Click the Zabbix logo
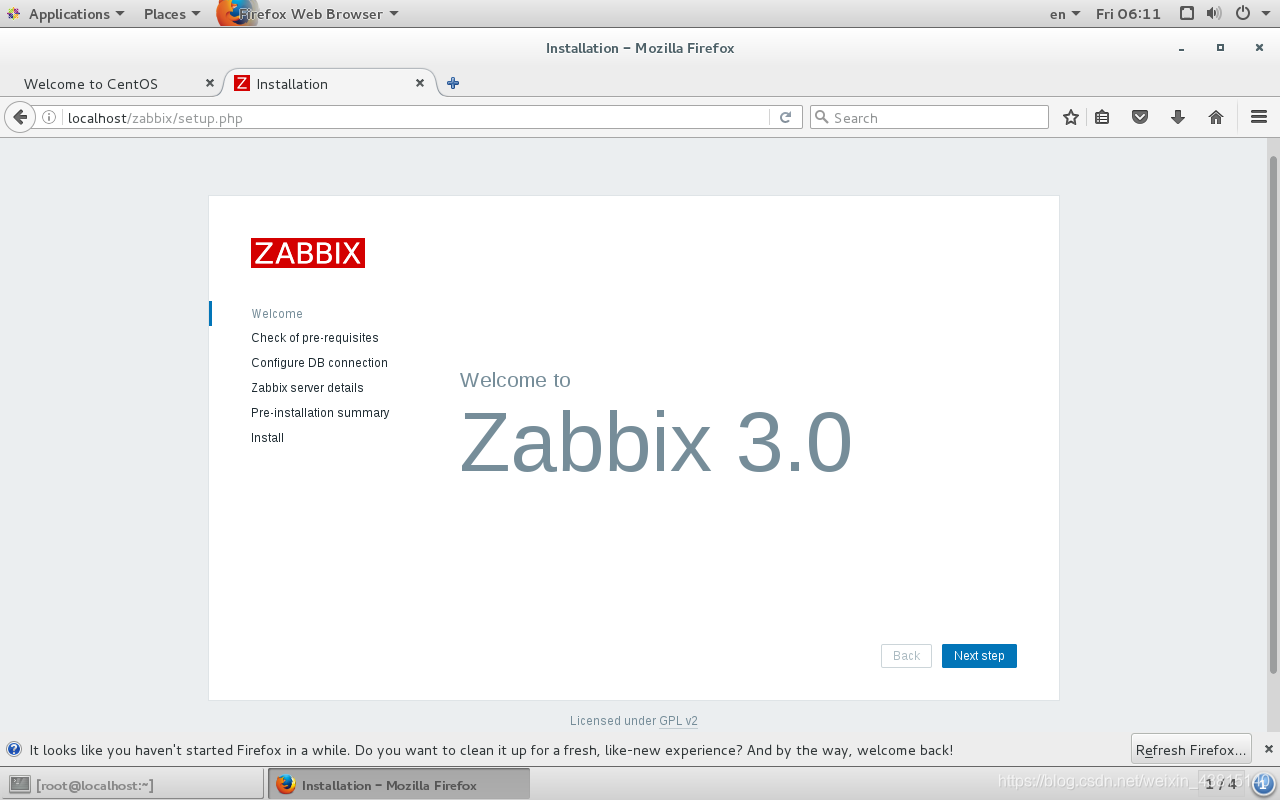 (308, 253)
